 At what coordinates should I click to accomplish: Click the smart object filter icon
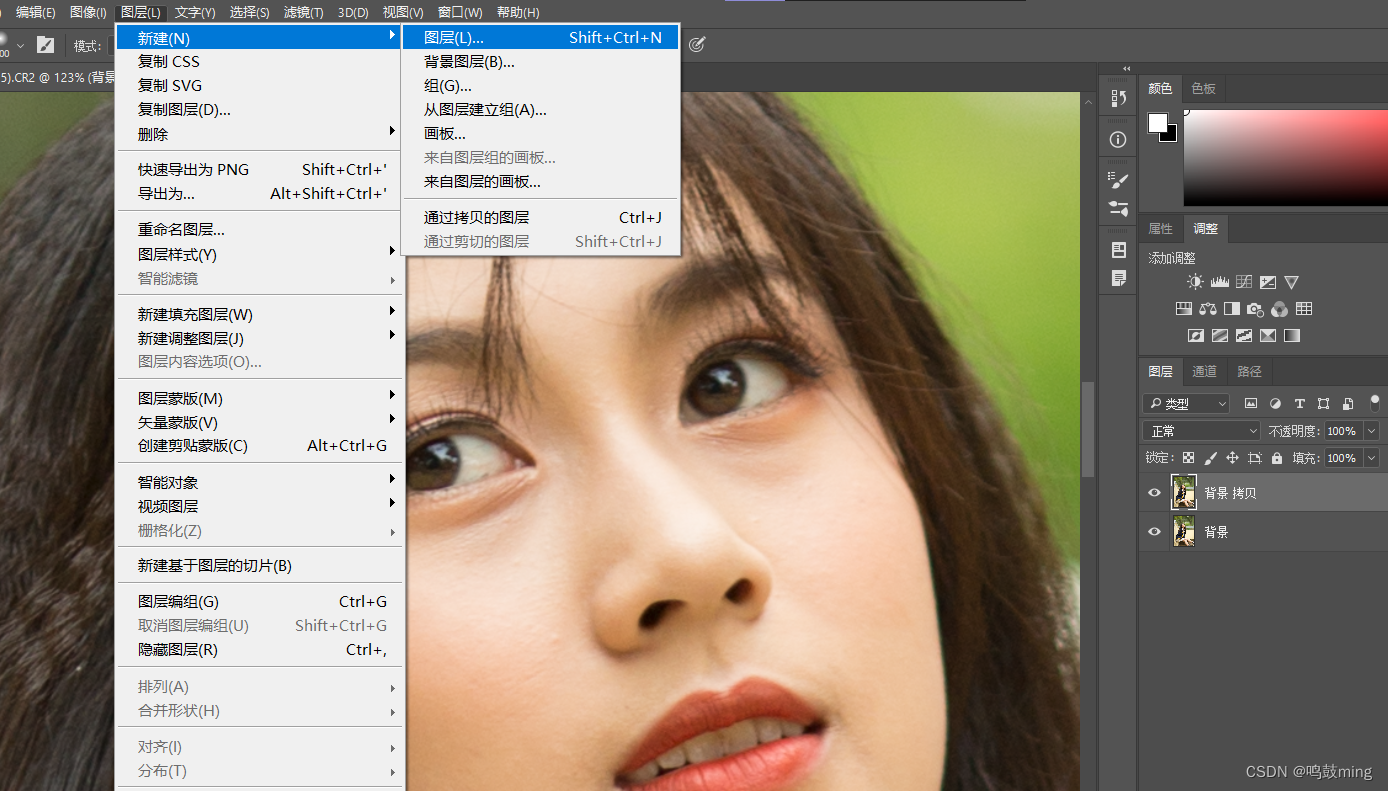coord(1348,404)
